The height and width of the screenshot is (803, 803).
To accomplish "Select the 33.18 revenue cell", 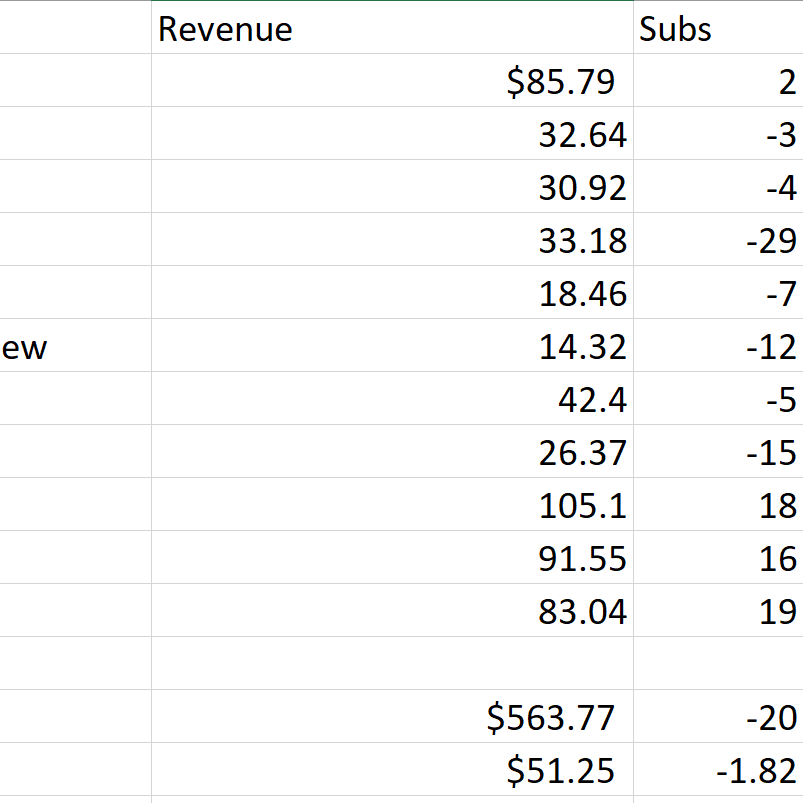I will [x=391, y=240].
